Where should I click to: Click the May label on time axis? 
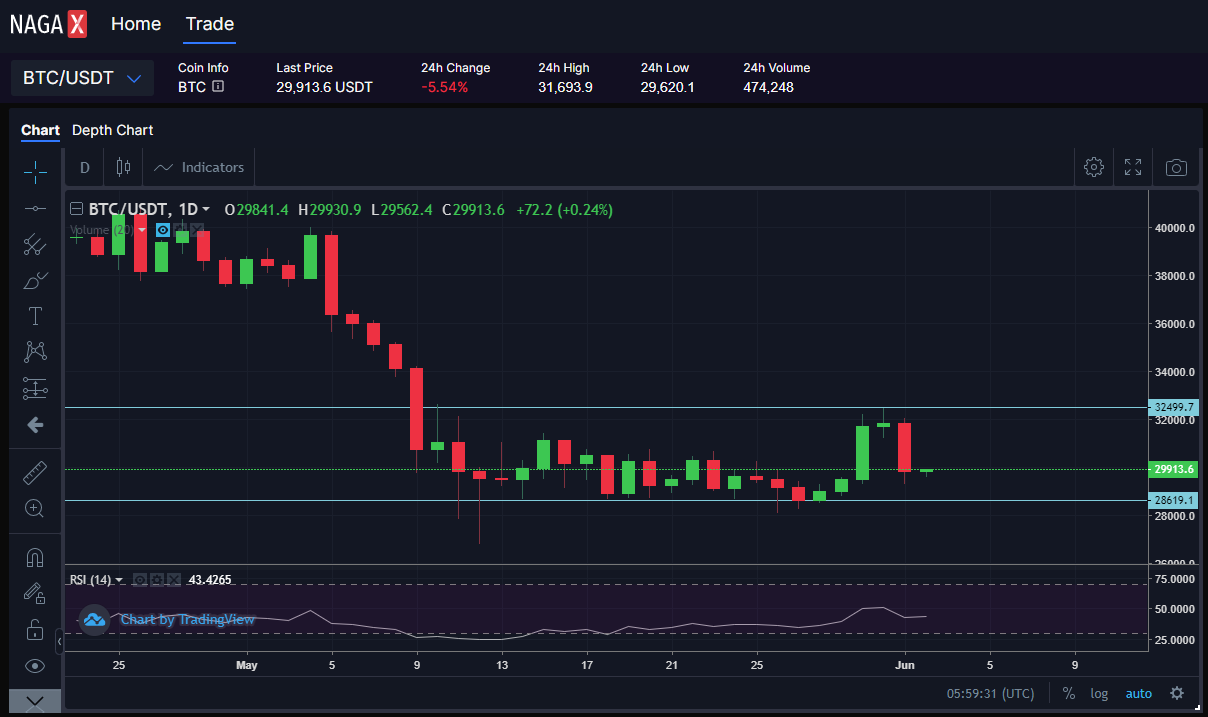247,665
